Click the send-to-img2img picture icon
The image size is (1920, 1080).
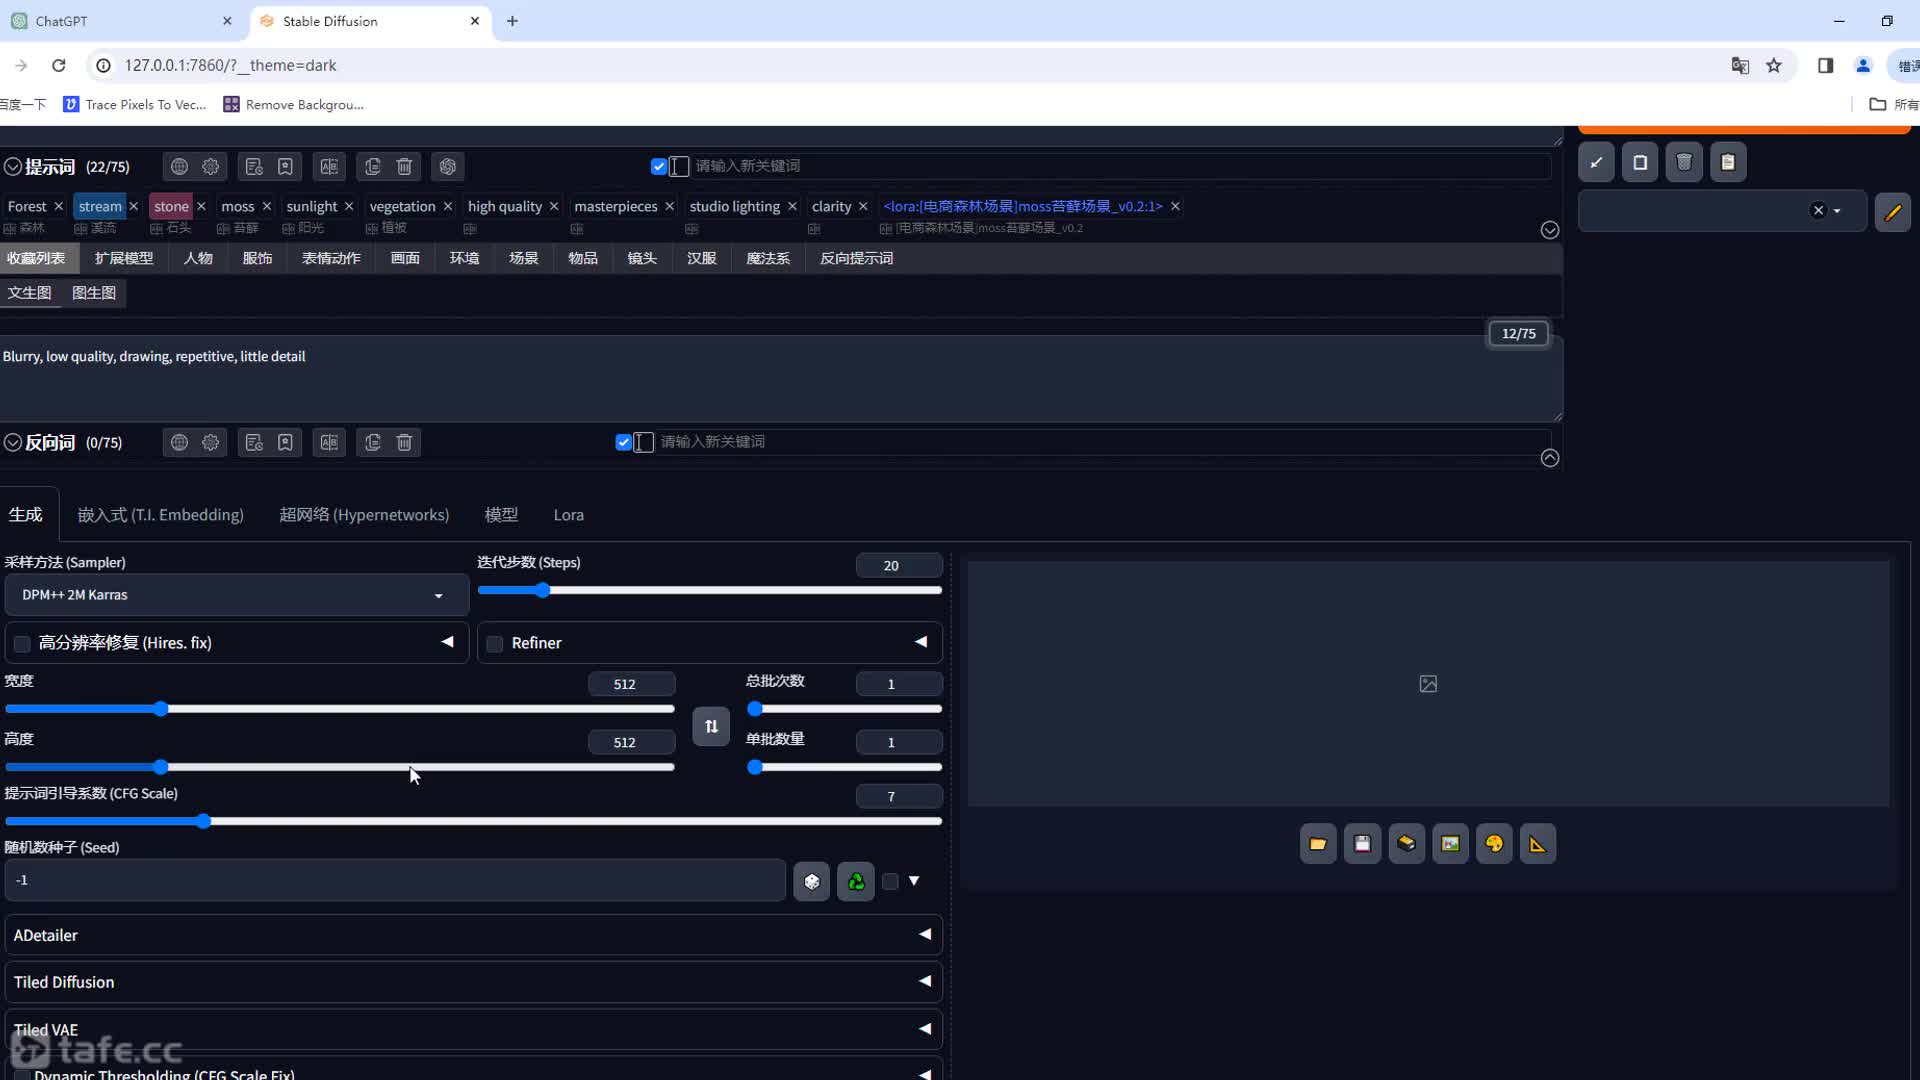click(1450, 844)
